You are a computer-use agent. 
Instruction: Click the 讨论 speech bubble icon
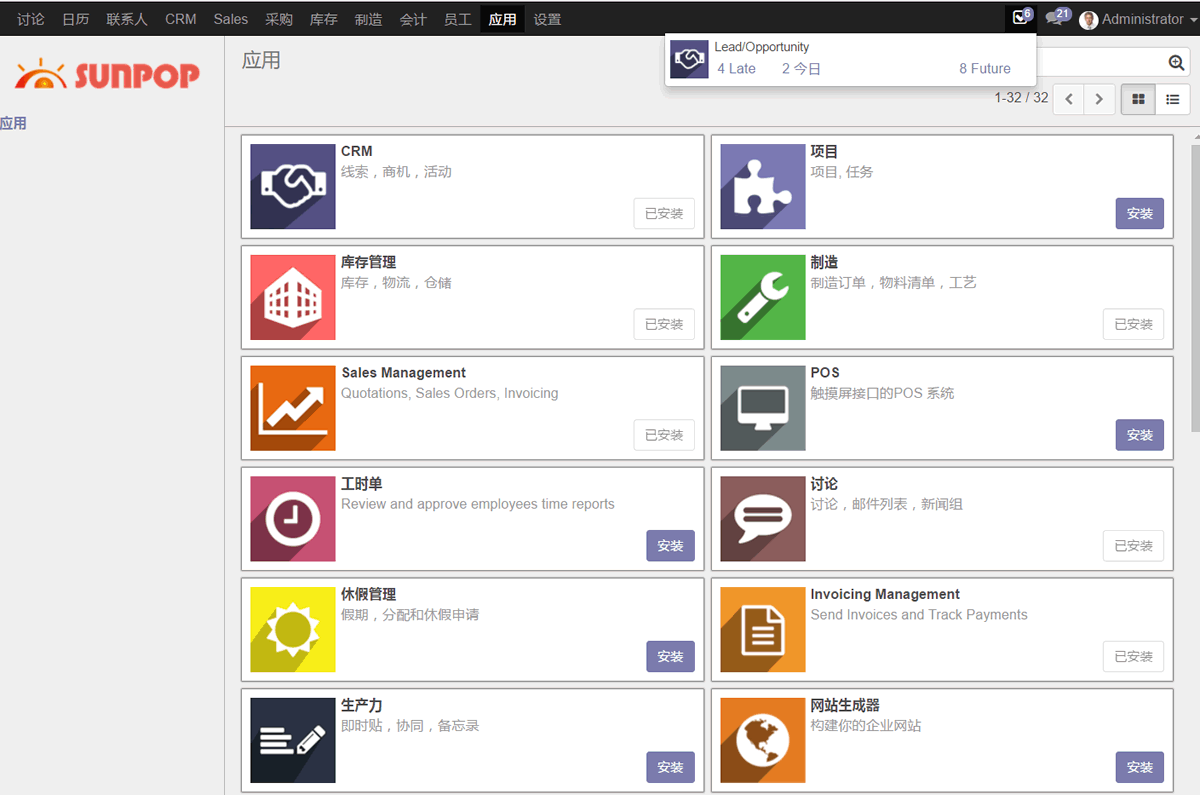pyautogui.click(x=763, y=519)
